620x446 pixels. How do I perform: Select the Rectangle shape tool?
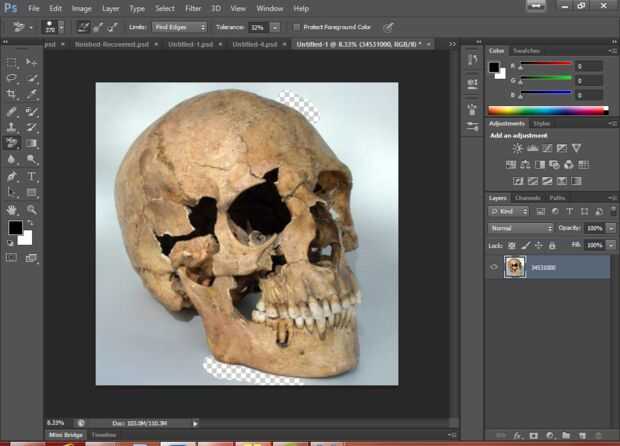click(31, 193)
